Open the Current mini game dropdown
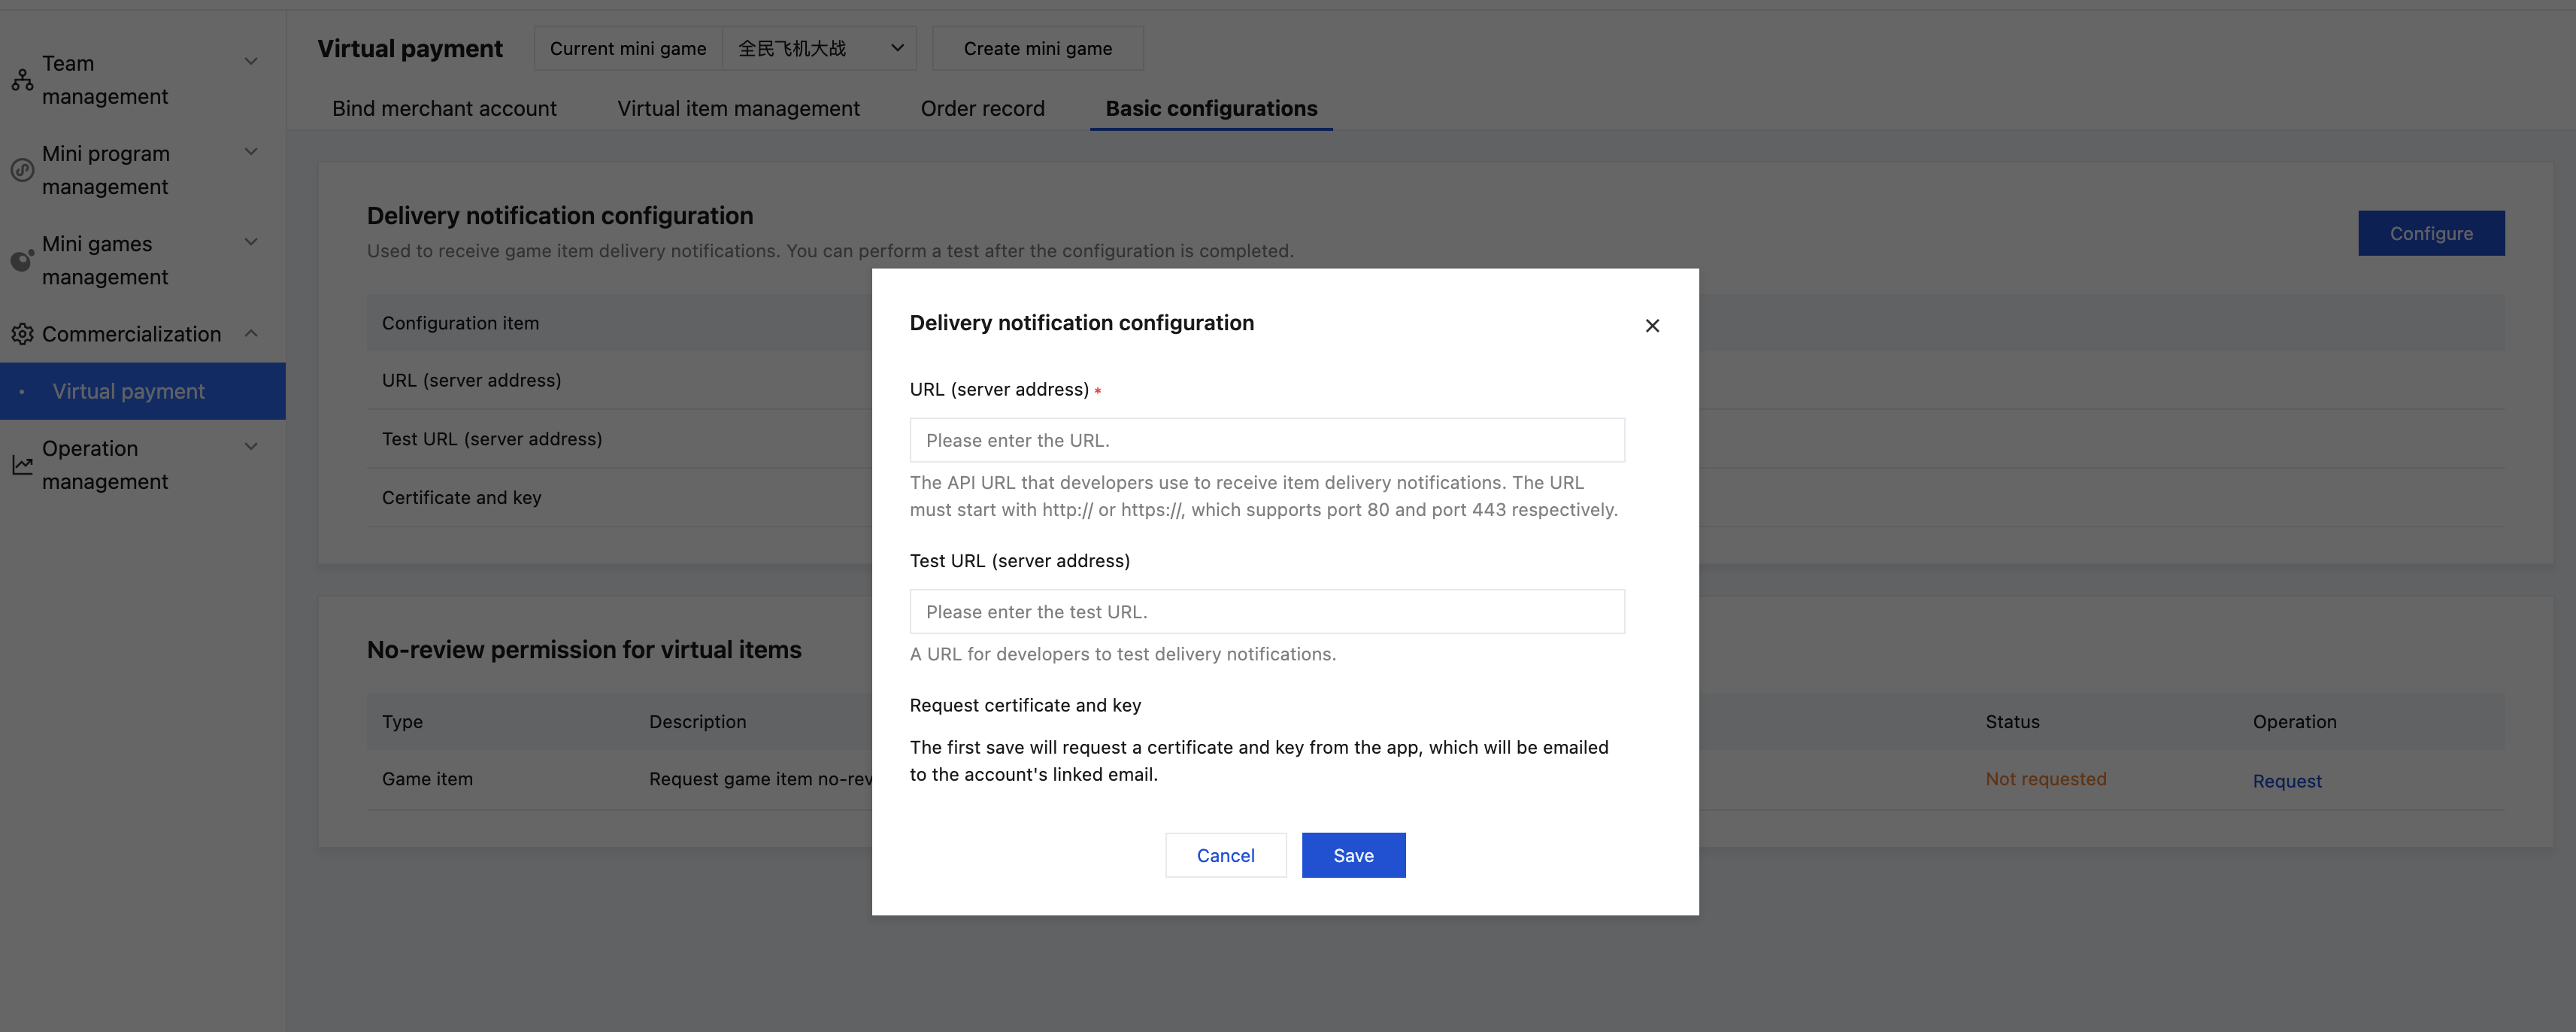 pos(819,48)
